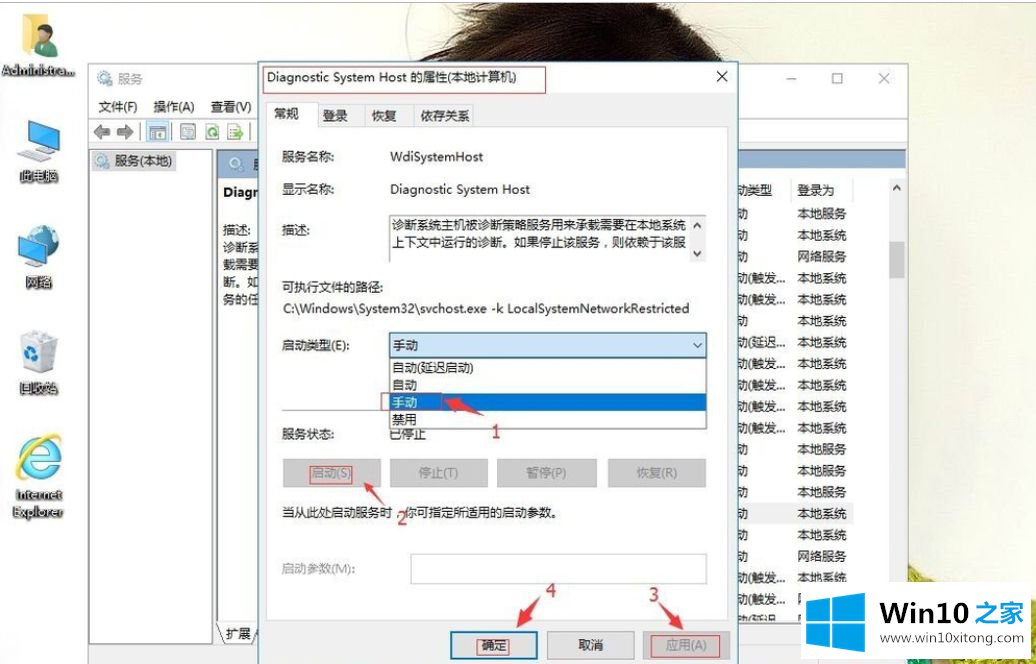The image size is (1036, 664).
Task: Click the 确定 button
Action: (494, 645)
